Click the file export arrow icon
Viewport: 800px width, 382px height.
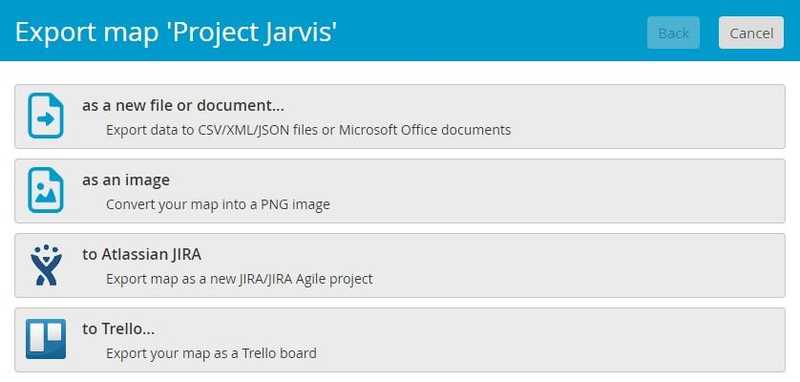tap(45, 116)
